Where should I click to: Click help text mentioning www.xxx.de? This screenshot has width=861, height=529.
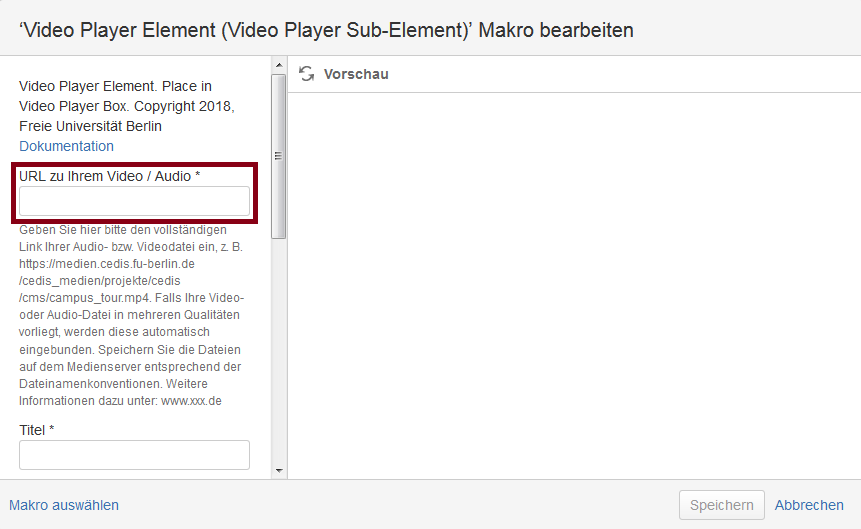pyautogui.click(x=131, y=315)
